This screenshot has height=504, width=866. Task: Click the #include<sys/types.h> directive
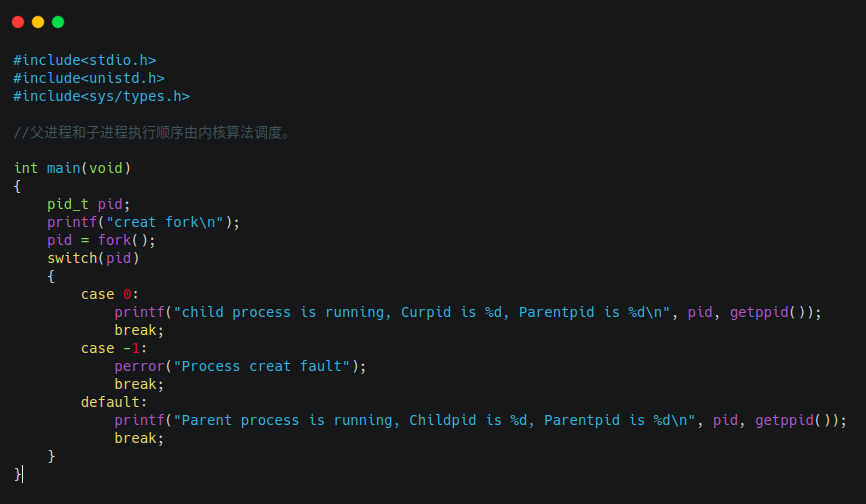(x=102, y=97)
